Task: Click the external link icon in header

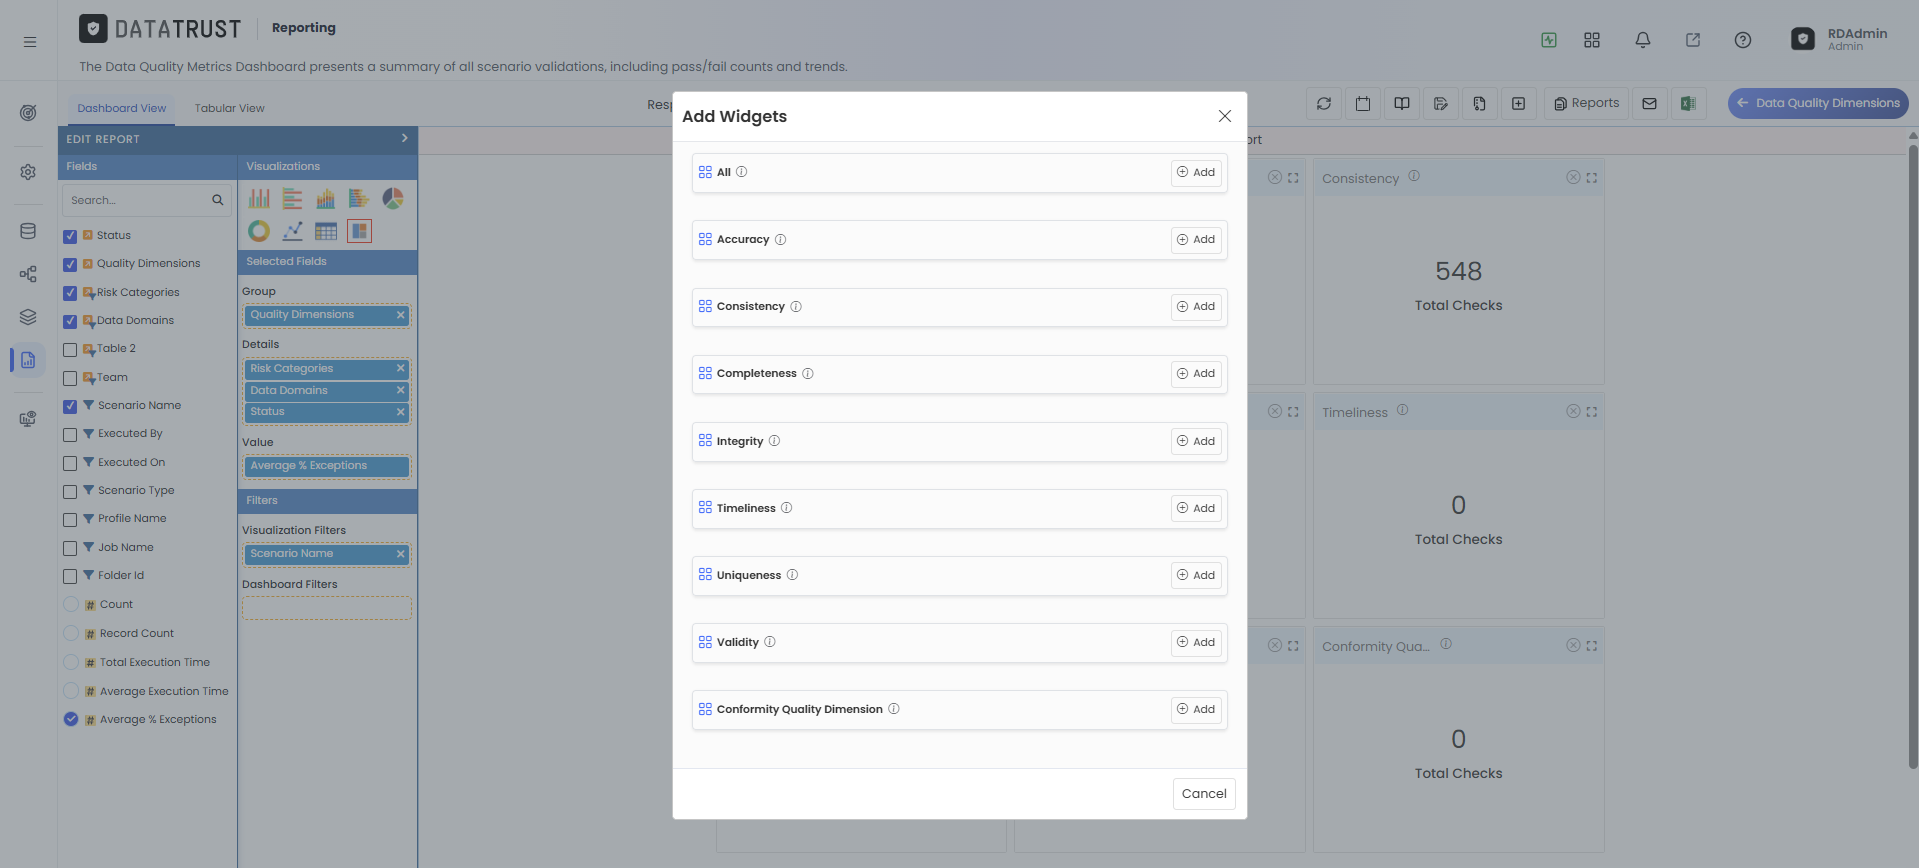Action: pos(1693,40)
